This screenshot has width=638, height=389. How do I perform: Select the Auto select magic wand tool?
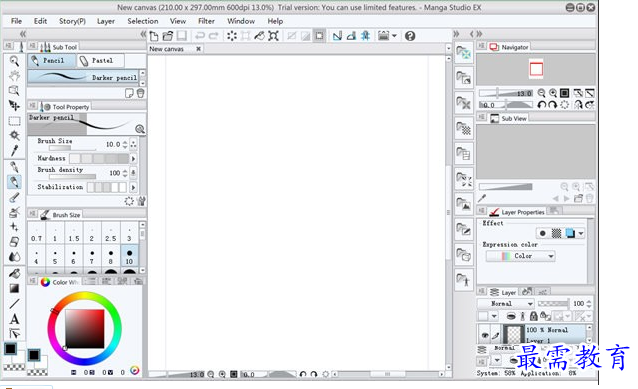coord(14,135)
